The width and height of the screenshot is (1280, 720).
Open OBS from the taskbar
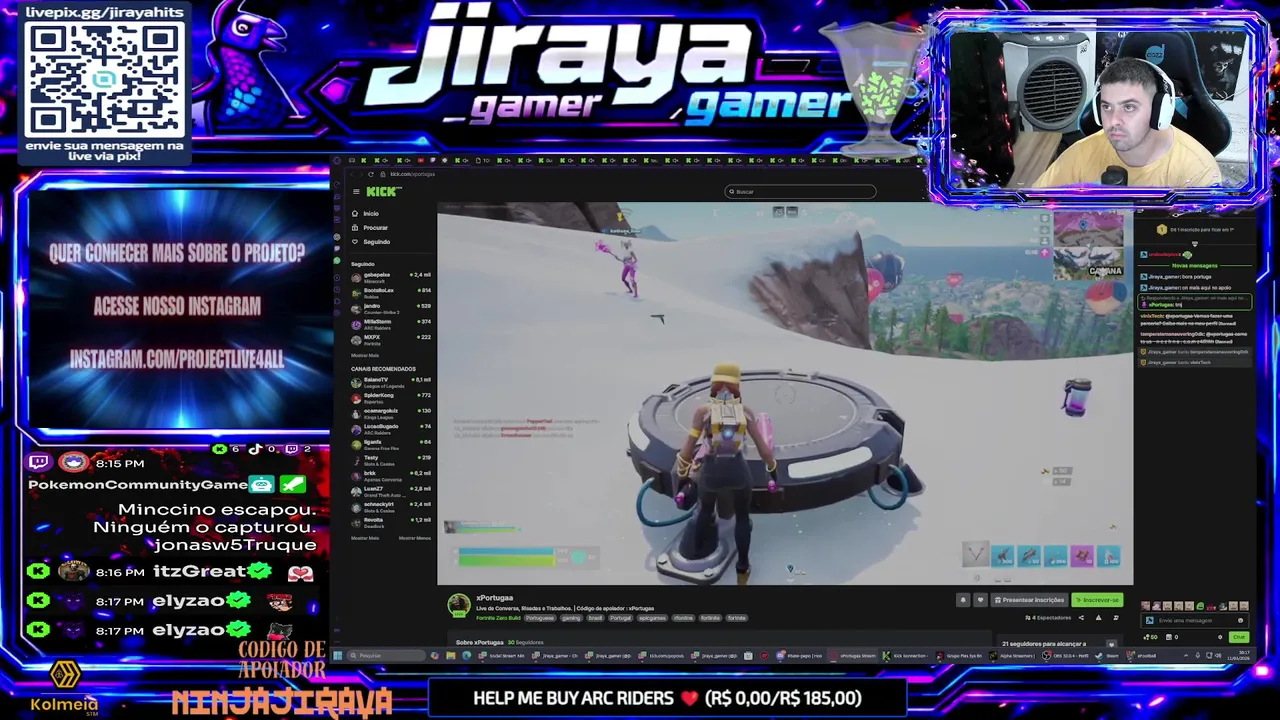[x=1066, y=656]
